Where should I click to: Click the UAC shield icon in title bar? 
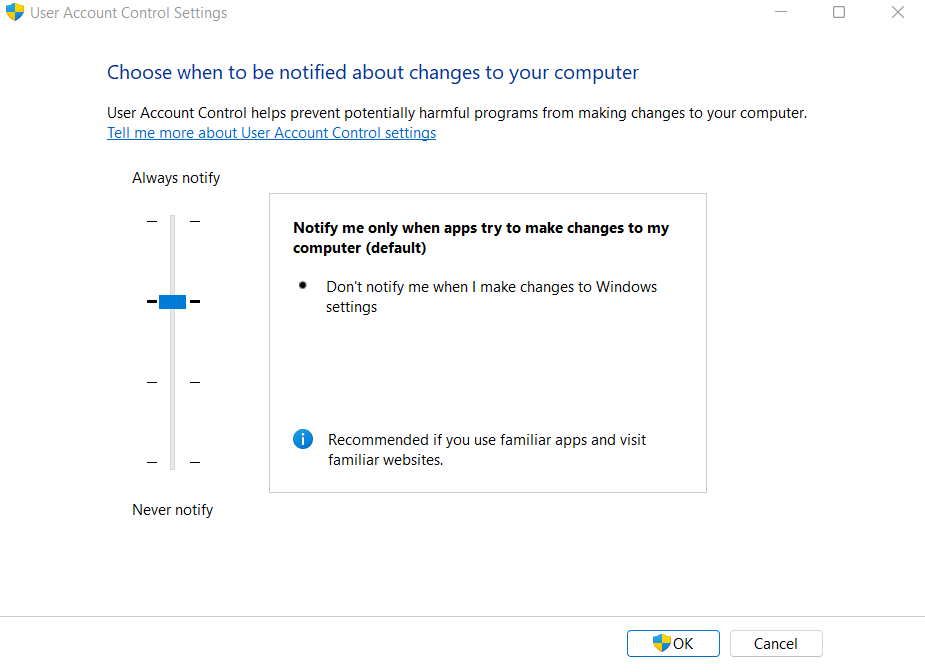(14, 13)
